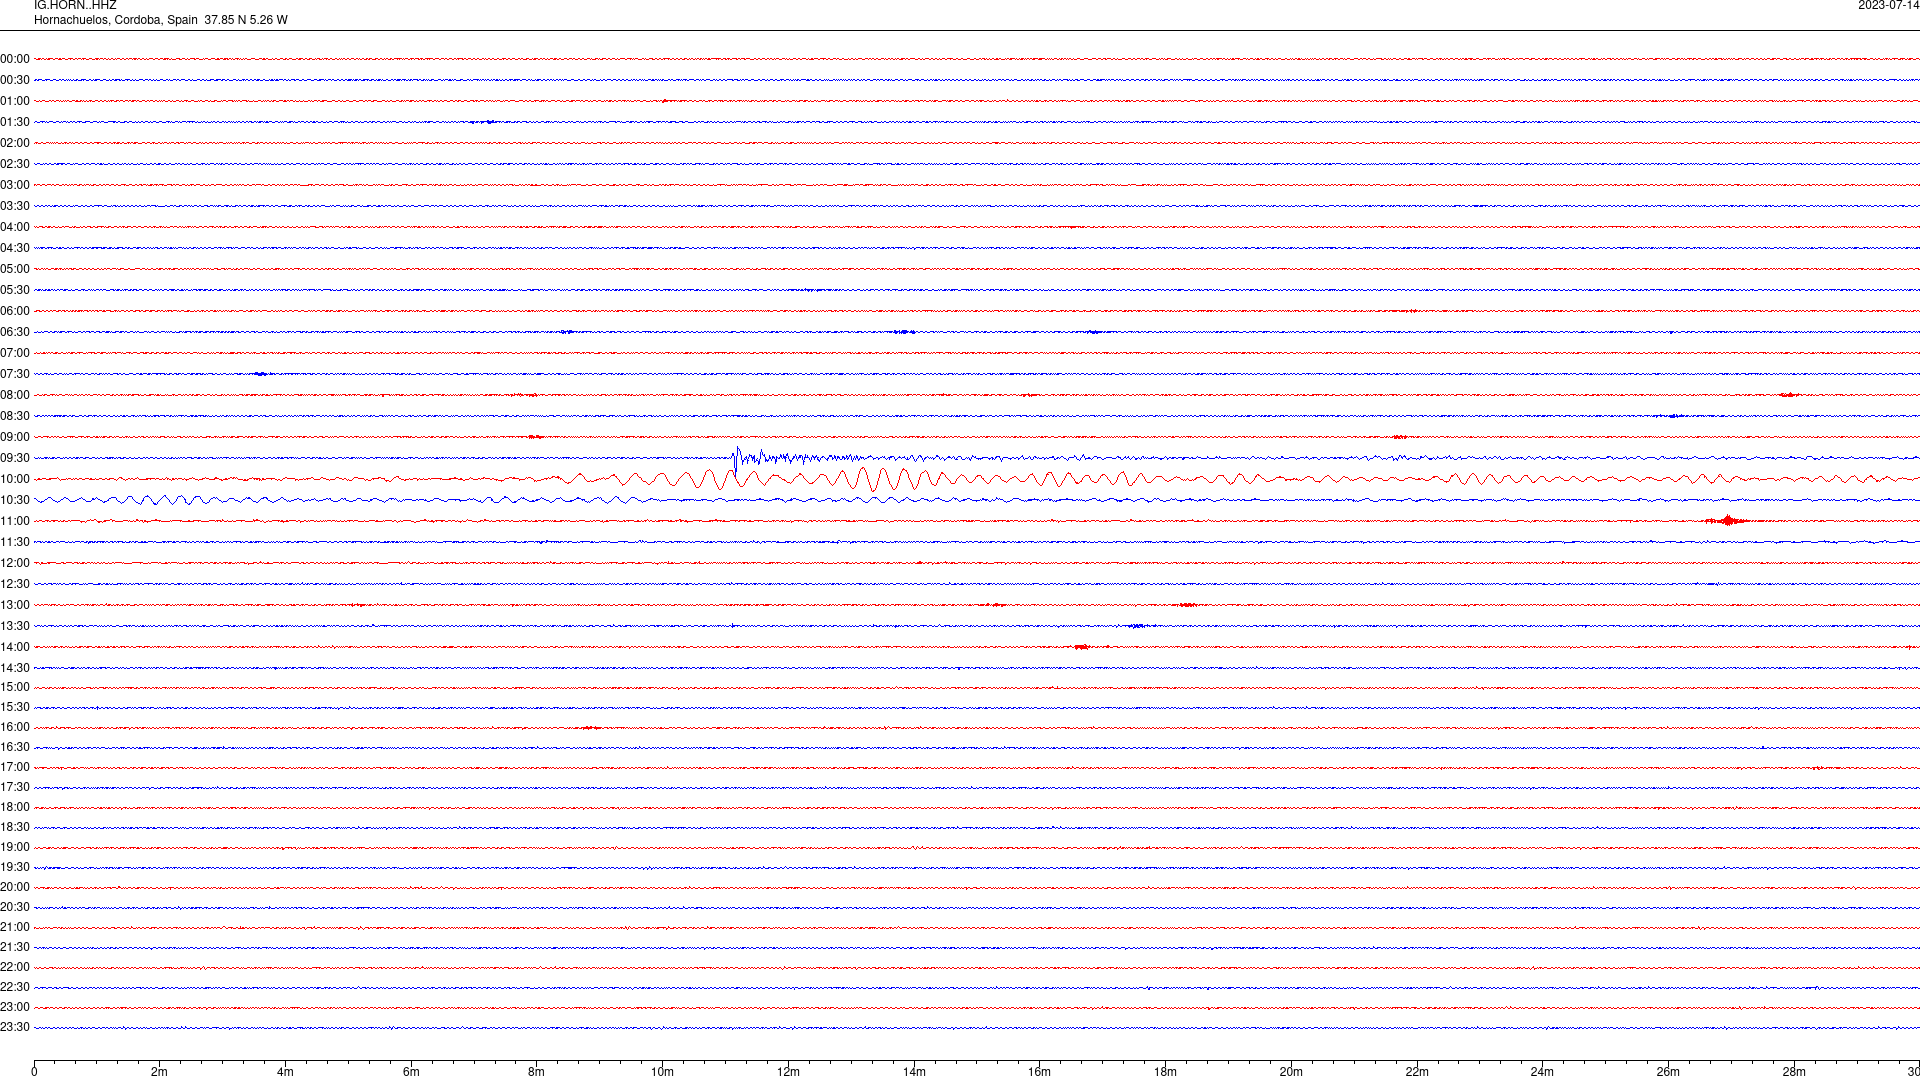The width and height of the screenshot is (1920, 1080).
Task: Click the 6m axis tick label
Action: click(411, 1072)
